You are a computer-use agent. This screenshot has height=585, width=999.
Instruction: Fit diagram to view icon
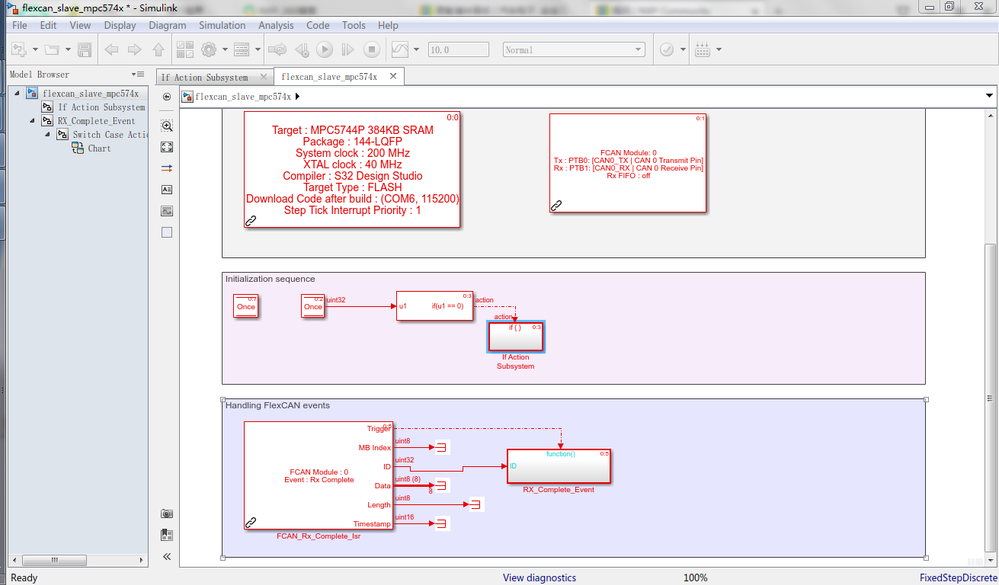(167, 147)
